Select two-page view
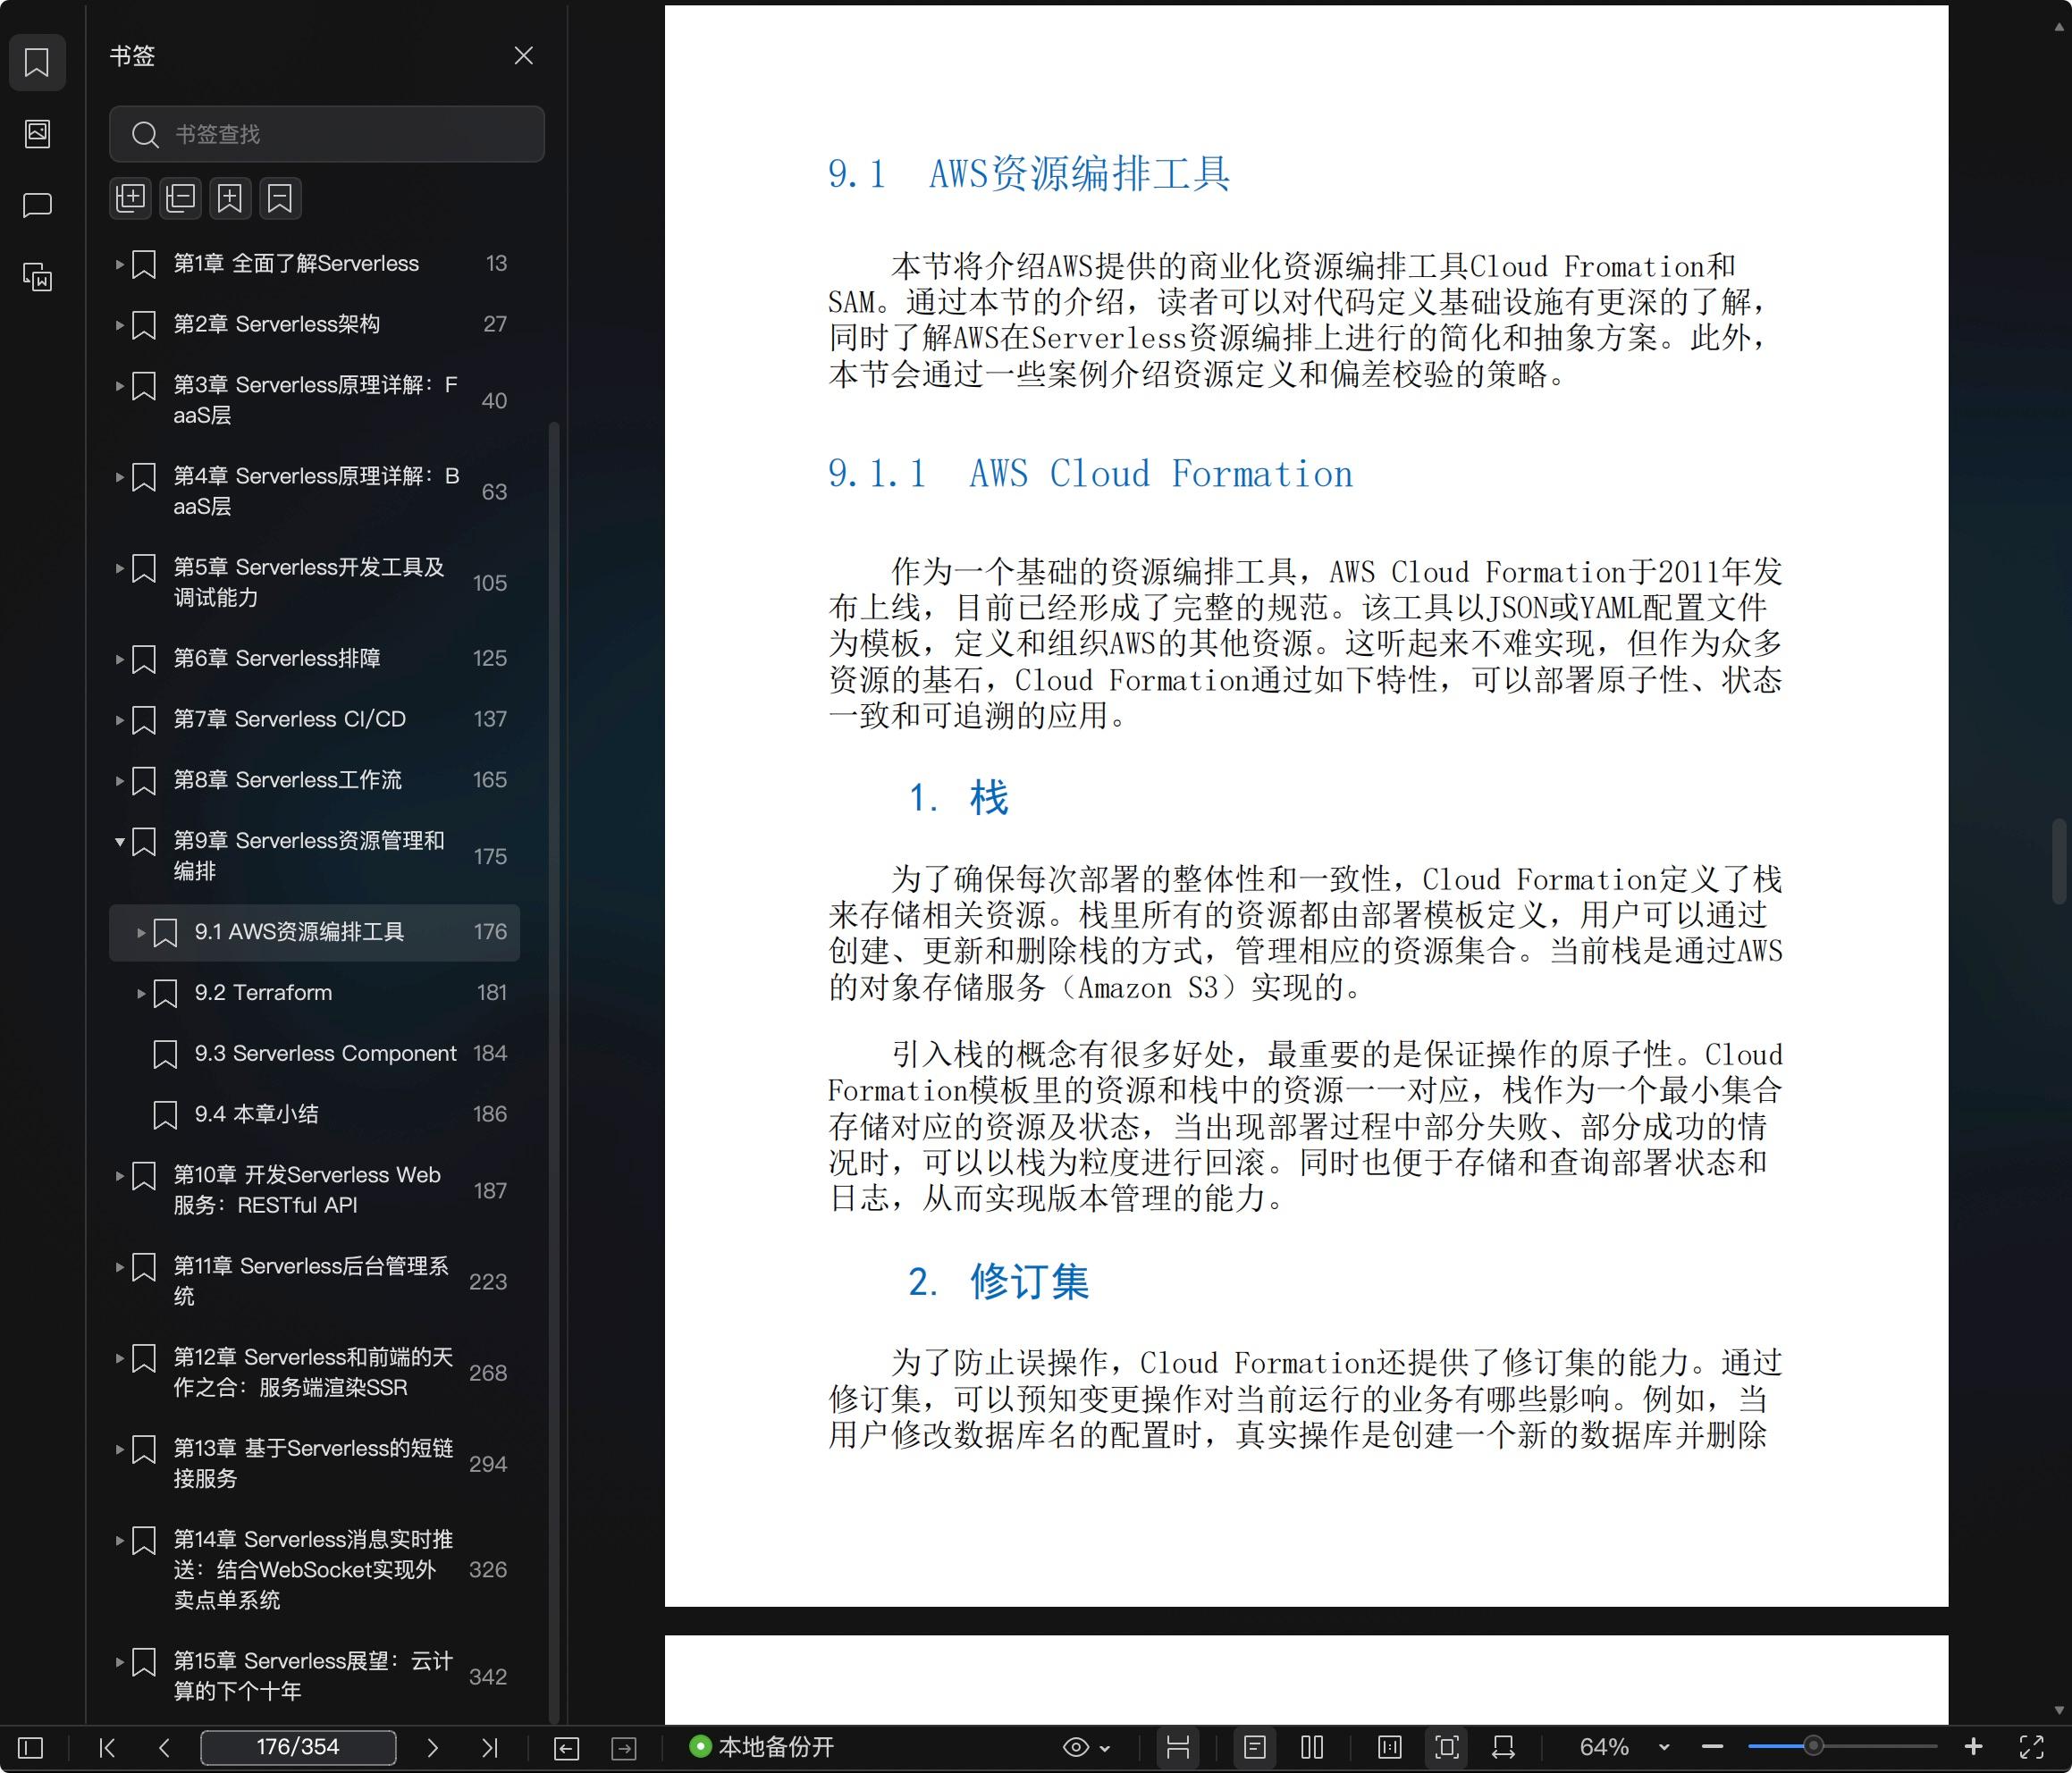The width and height of the screenshot is (2072, 1773). coord(1312,1747)
